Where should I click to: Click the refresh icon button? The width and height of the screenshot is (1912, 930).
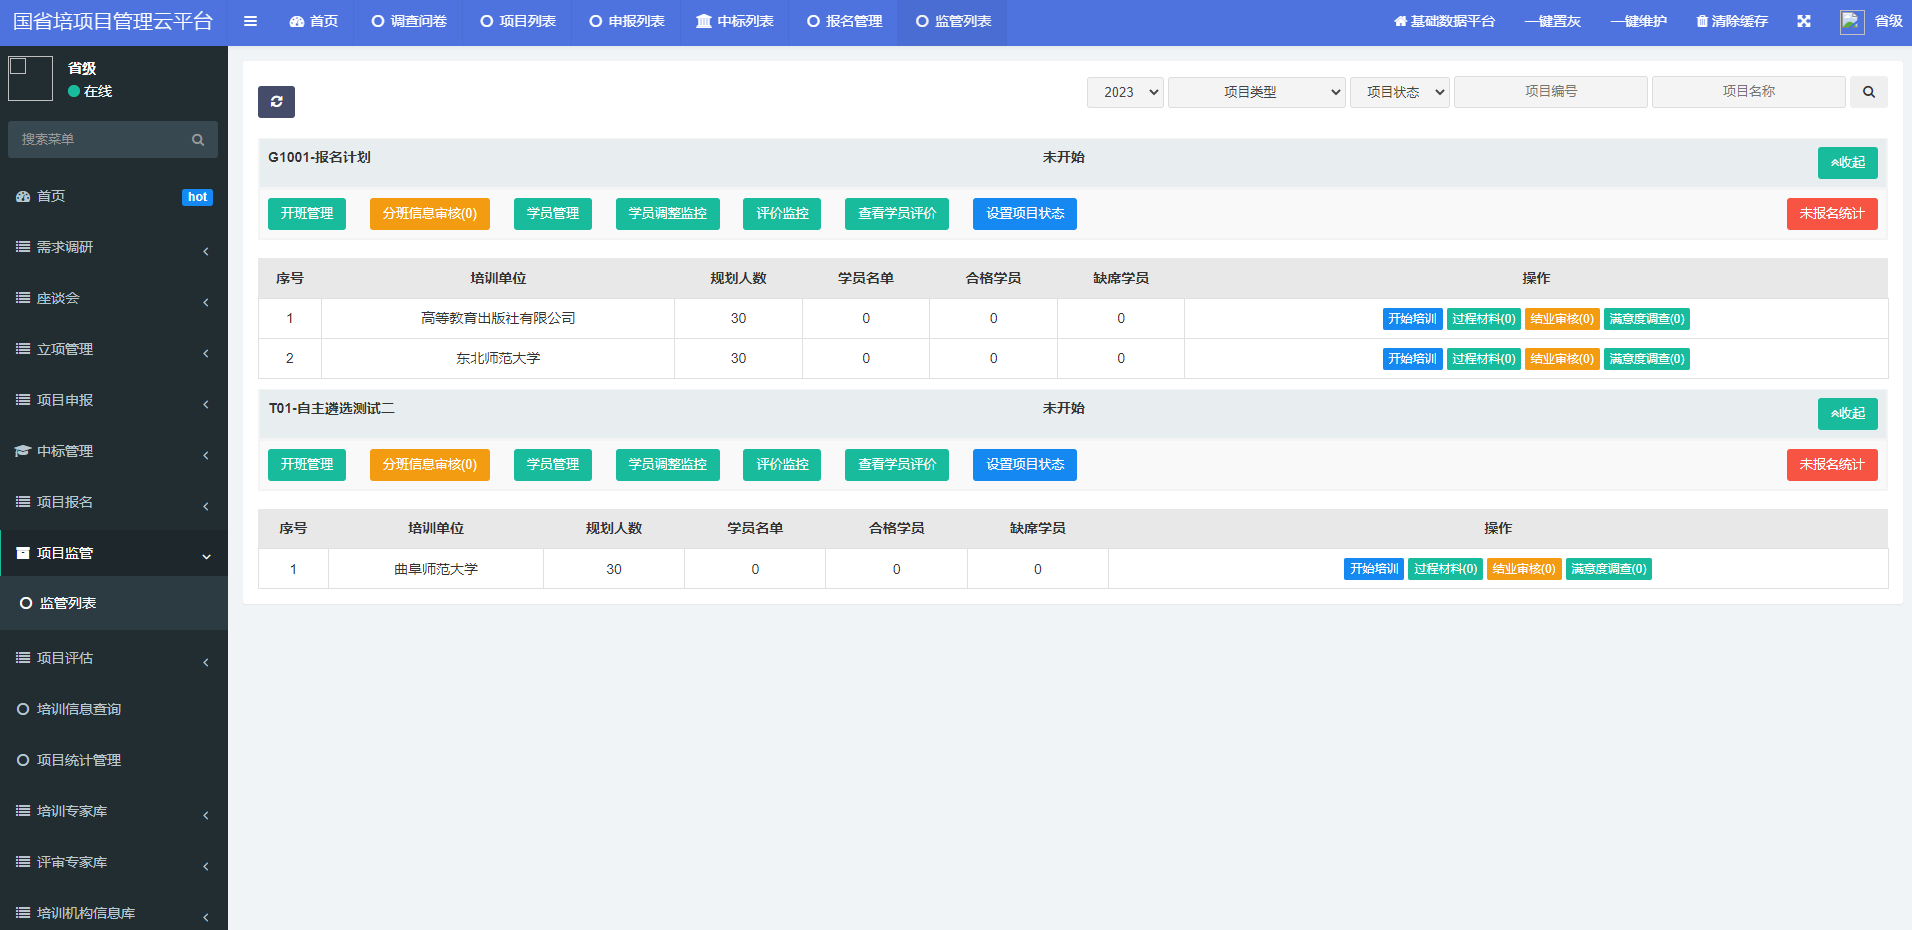[276, 102]
